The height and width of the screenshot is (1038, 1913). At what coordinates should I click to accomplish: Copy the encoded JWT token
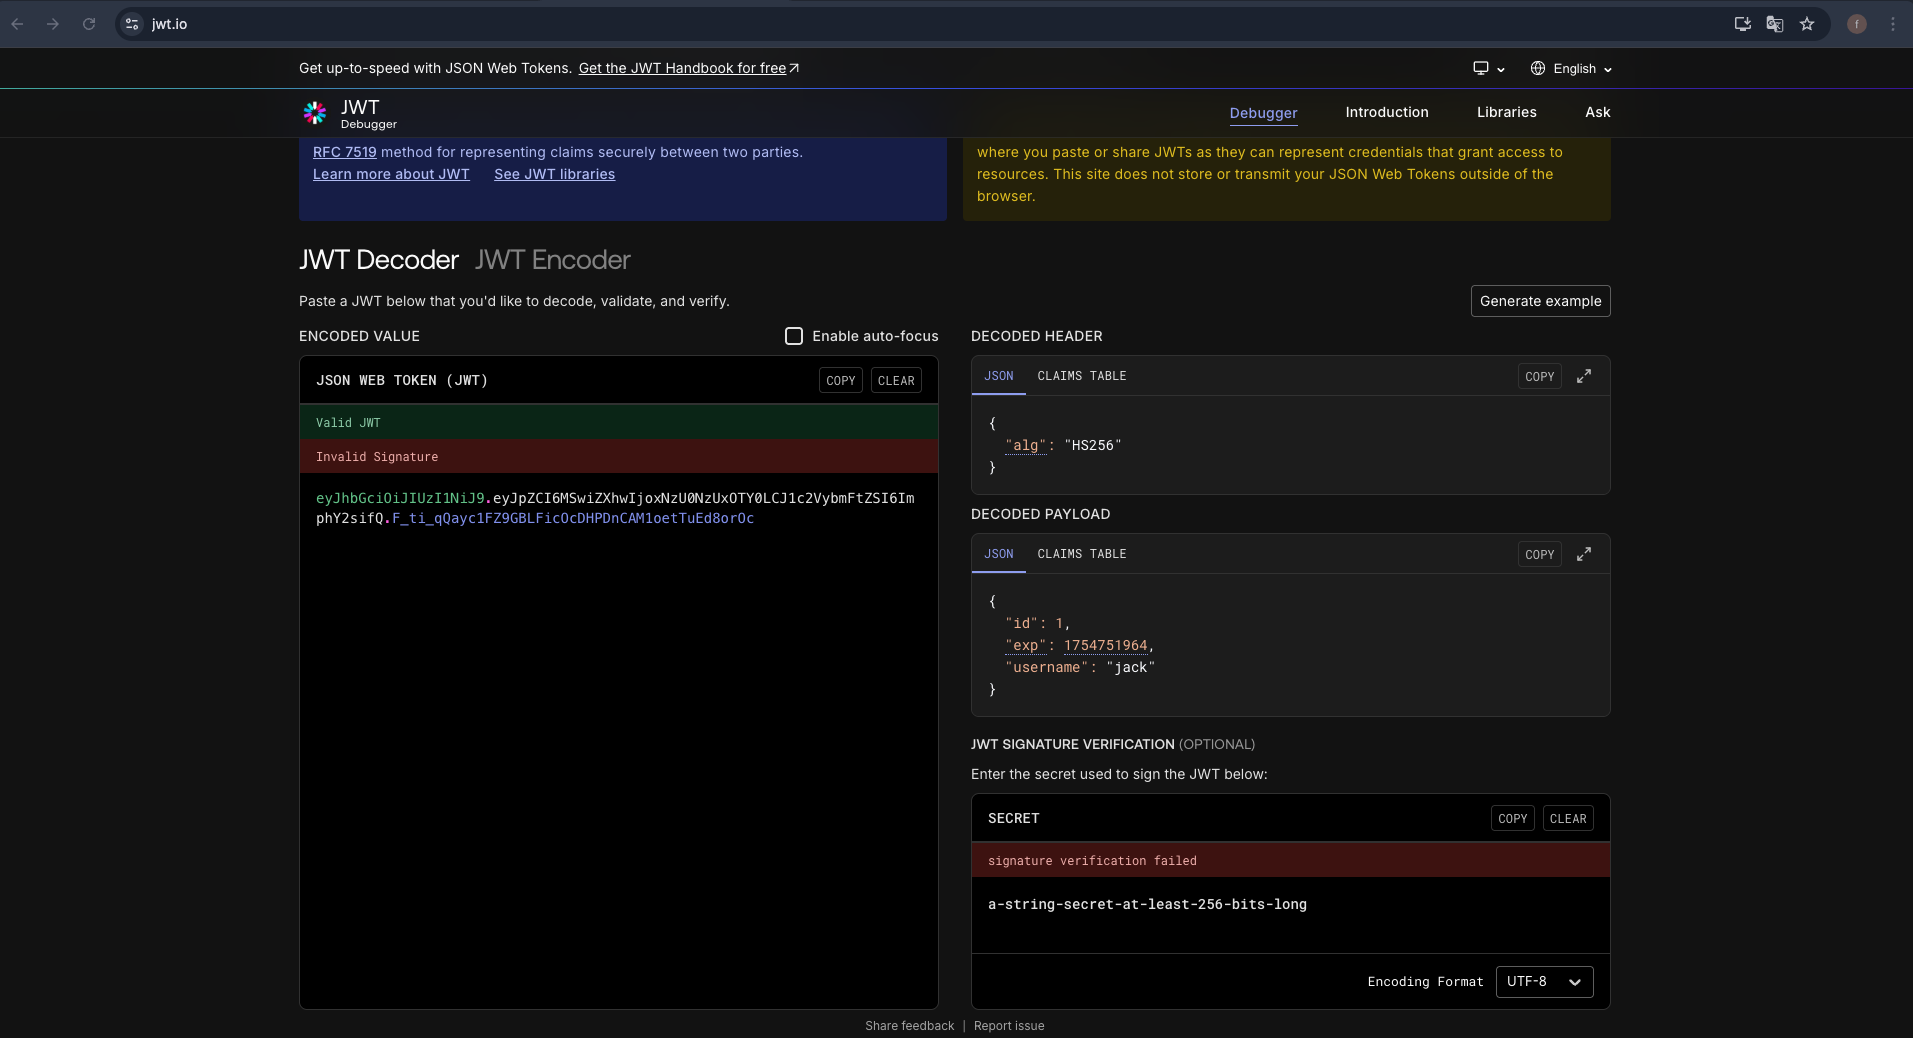(841, 381)
